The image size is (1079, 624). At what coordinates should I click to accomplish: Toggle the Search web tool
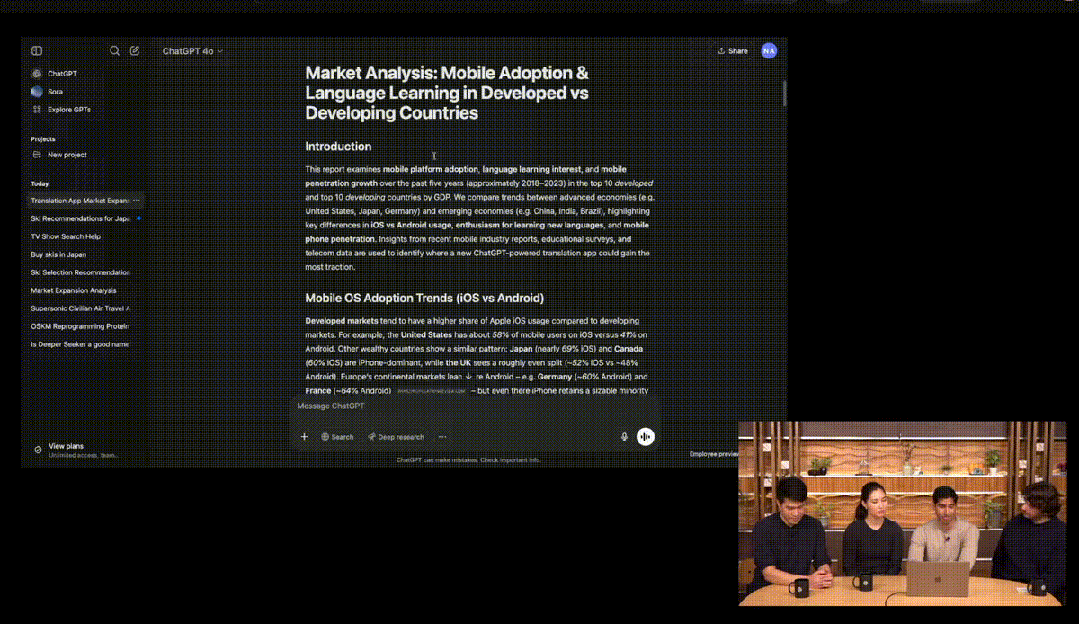click(x=337, y=437)
